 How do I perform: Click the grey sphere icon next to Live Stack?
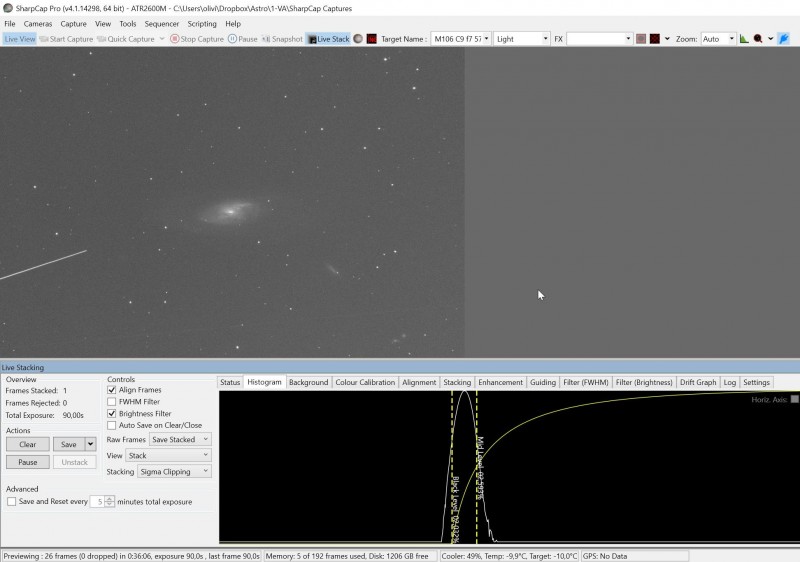pos(358,39)
